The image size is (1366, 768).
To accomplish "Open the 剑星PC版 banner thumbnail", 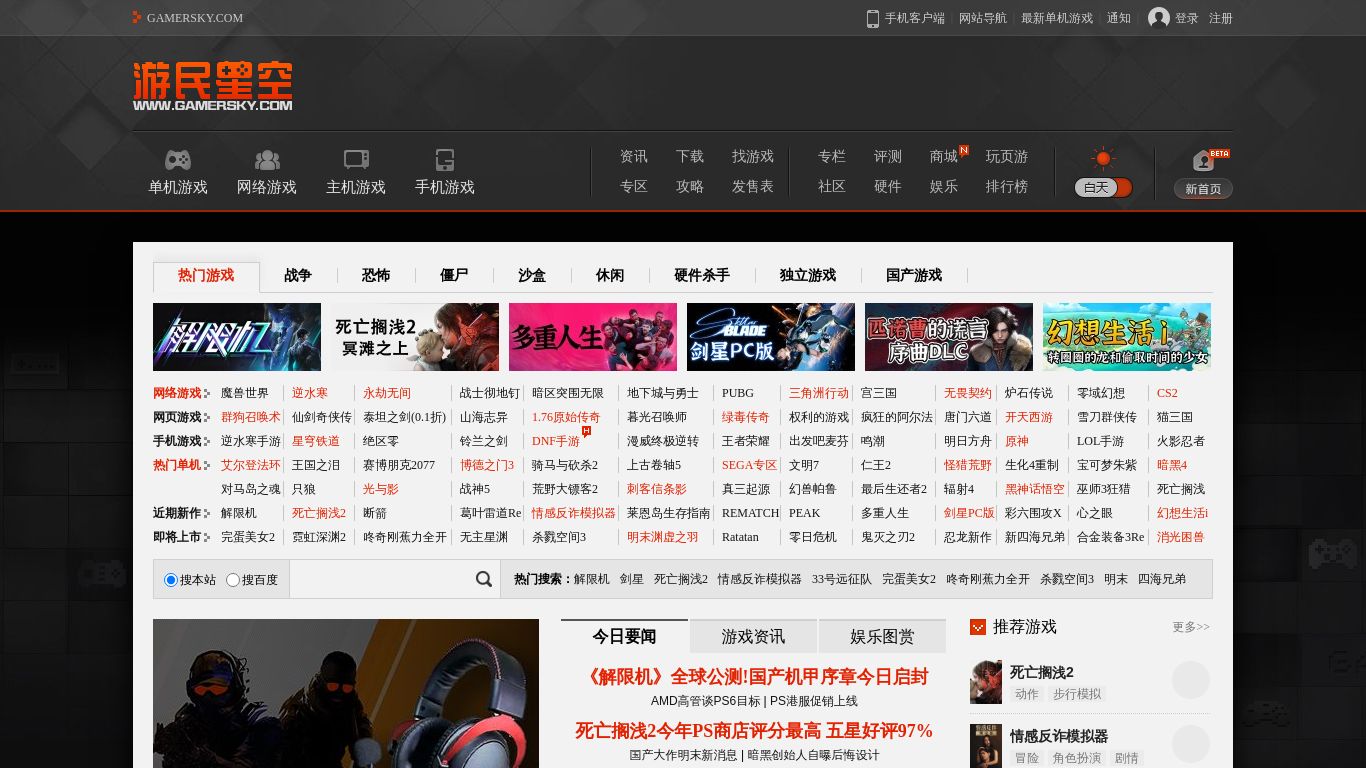I will [771, 337].
